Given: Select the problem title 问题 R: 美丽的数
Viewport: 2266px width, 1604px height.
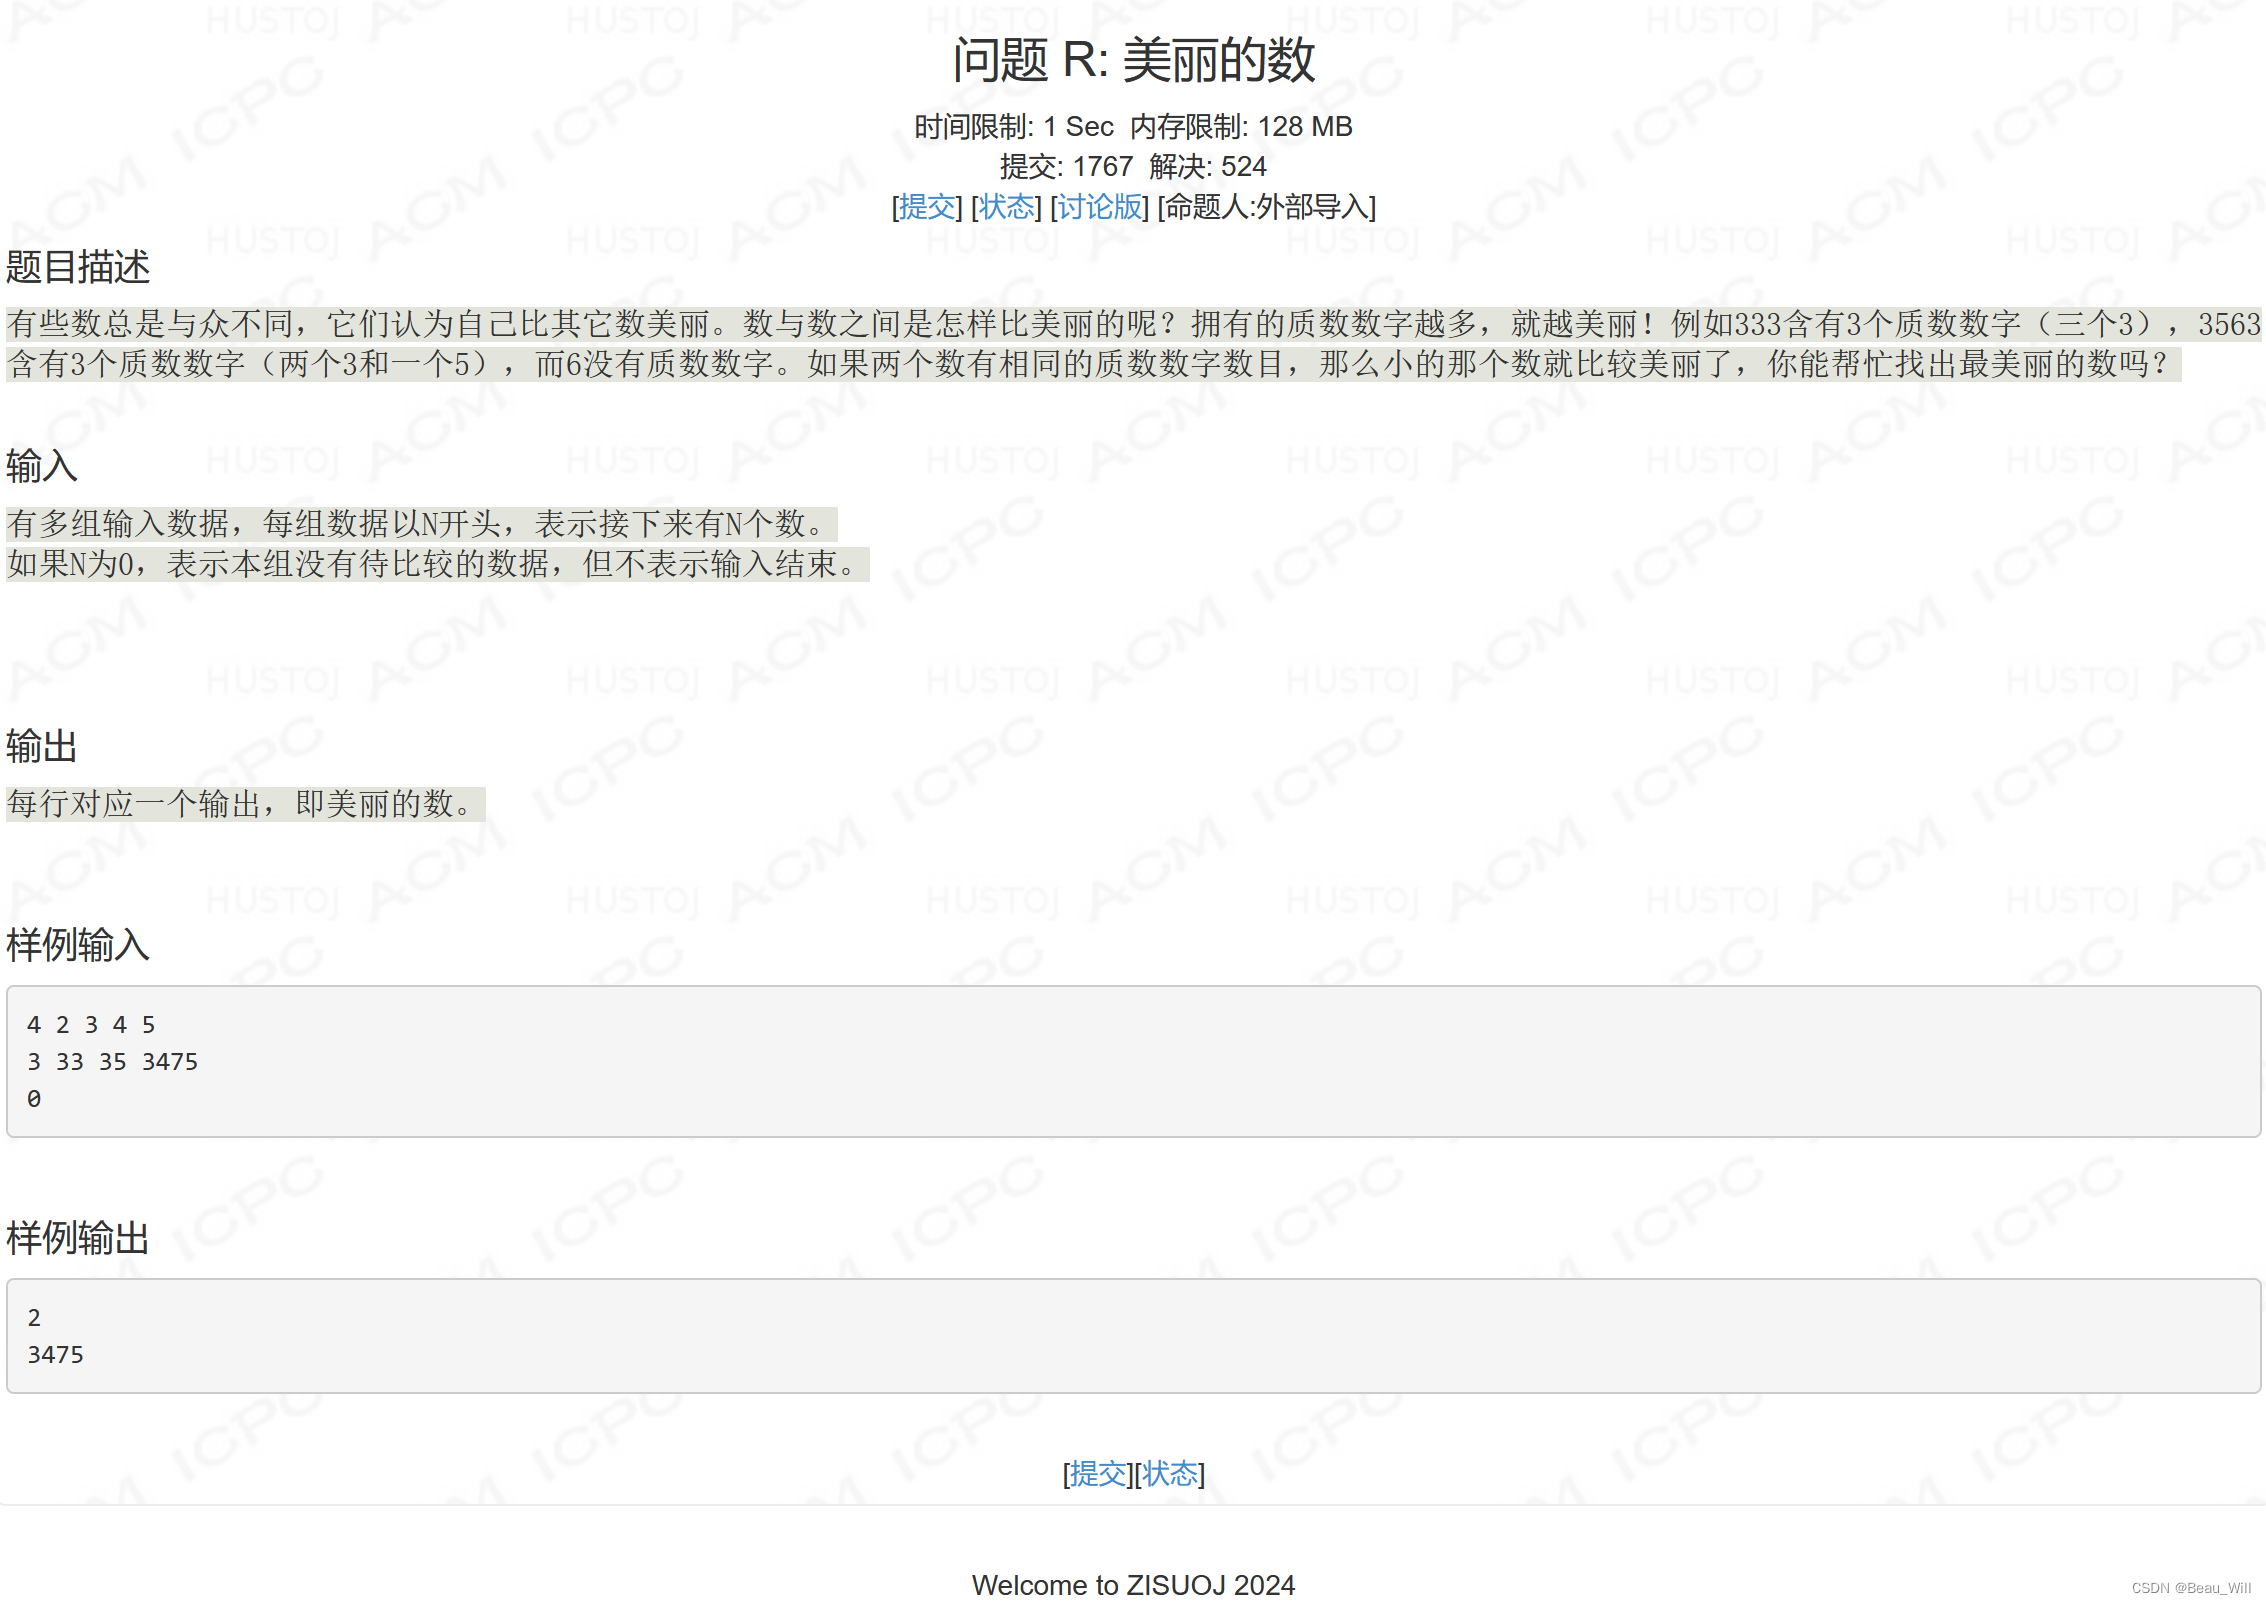Looking at the screenshot, I should [x=1133, y=59].
